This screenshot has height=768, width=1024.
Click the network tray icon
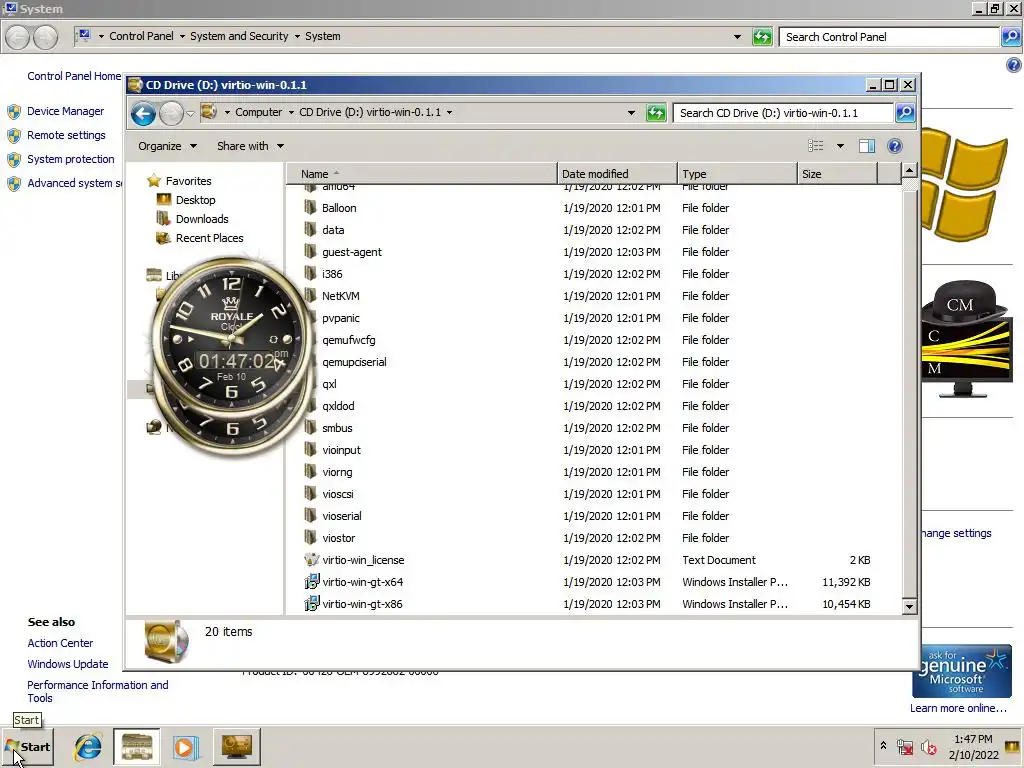click(905, 746)
